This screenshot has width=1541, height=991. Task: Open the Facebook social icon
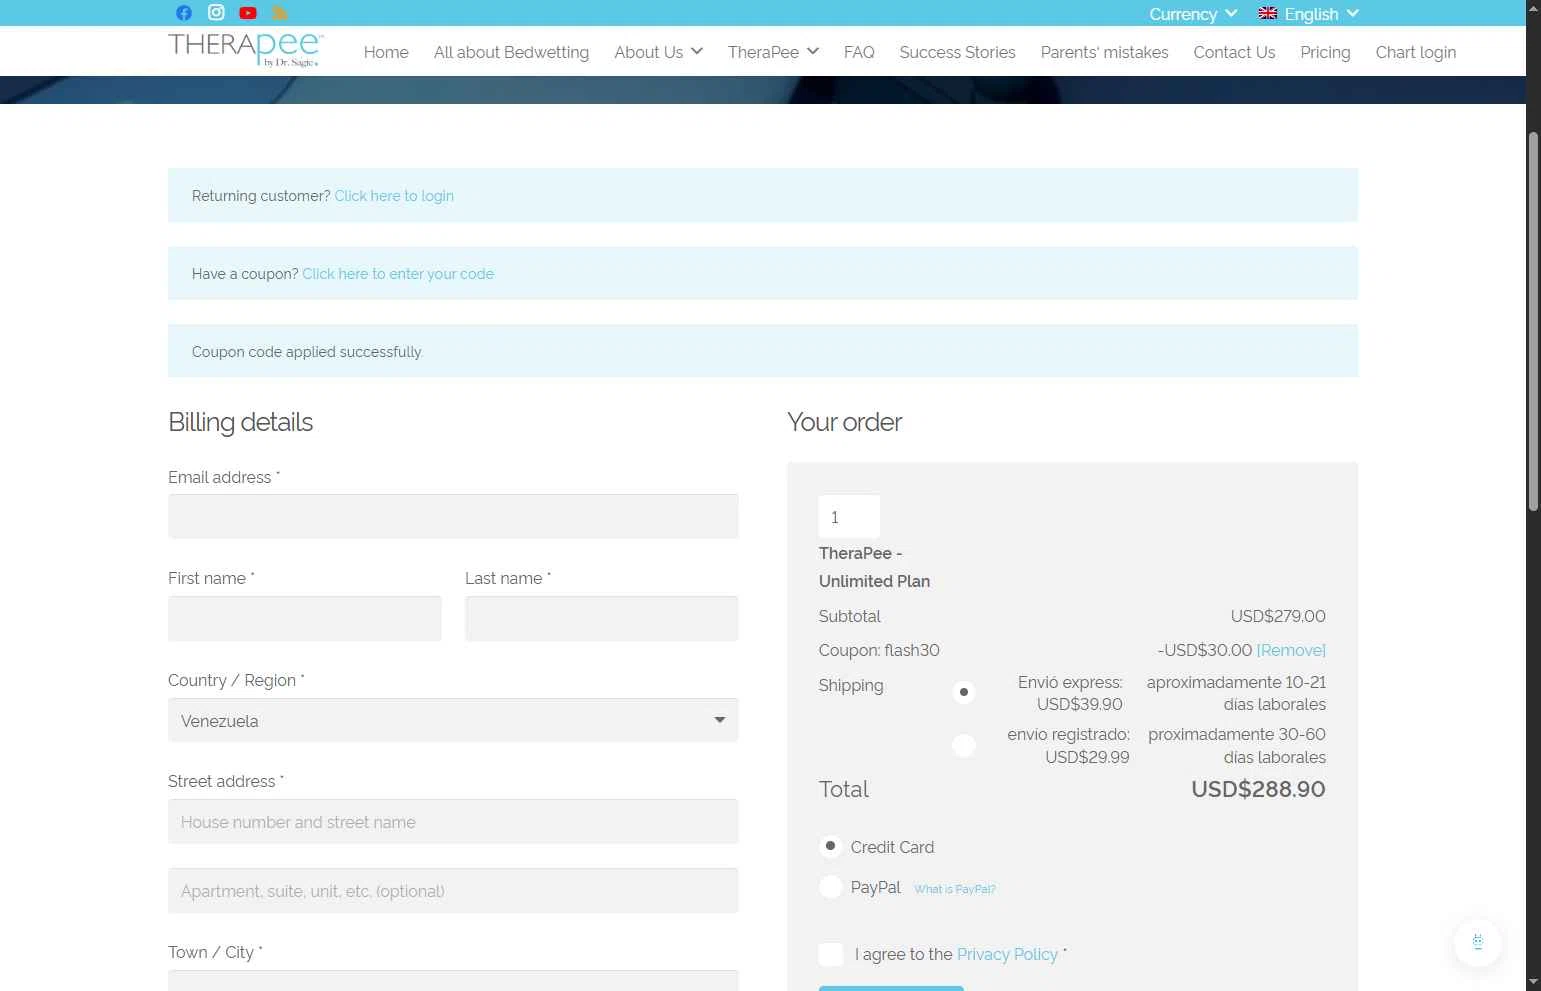pyautogui.click(x=184, y=13)
